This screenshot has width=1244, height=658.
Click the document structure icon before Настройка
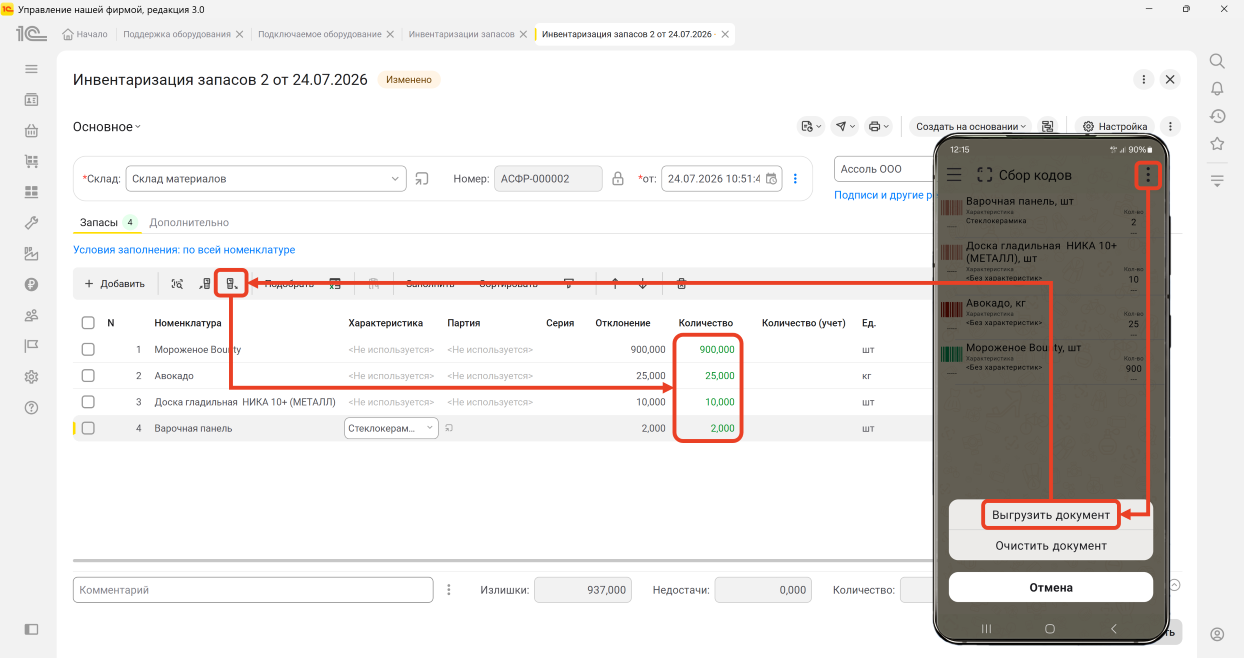pos(1048,127)
